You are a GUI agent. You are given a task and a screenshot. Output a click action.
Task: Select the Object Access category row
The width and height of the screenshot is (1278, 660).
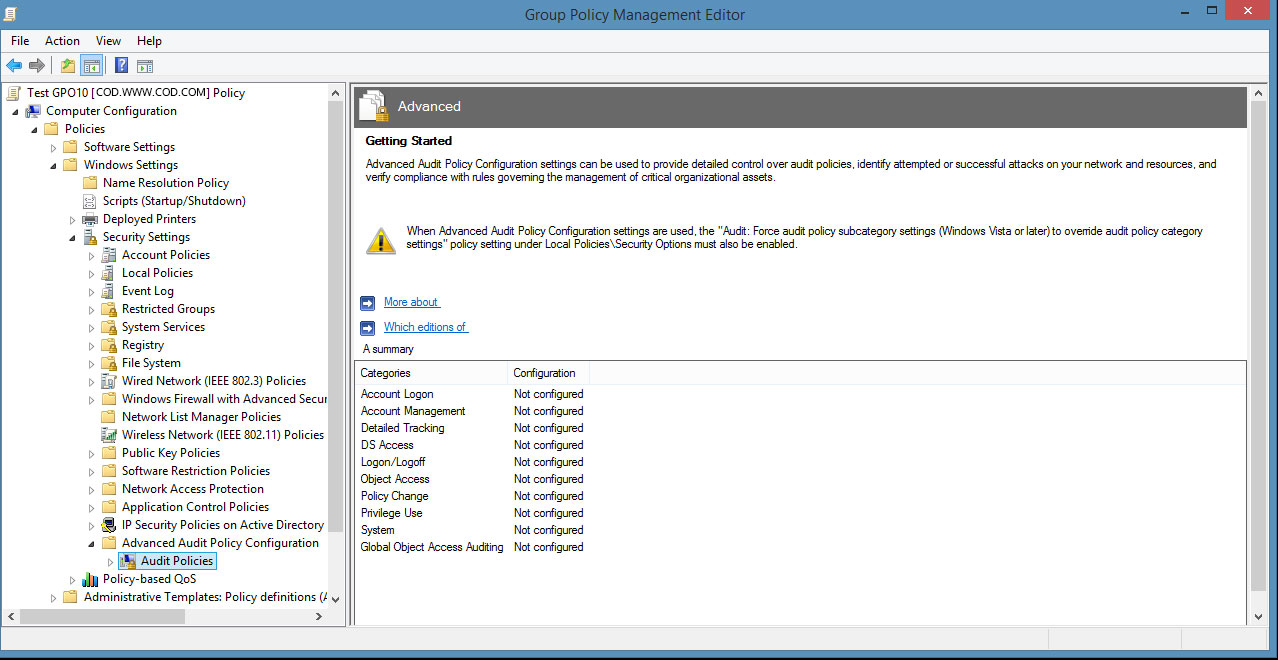pos(472,479)
